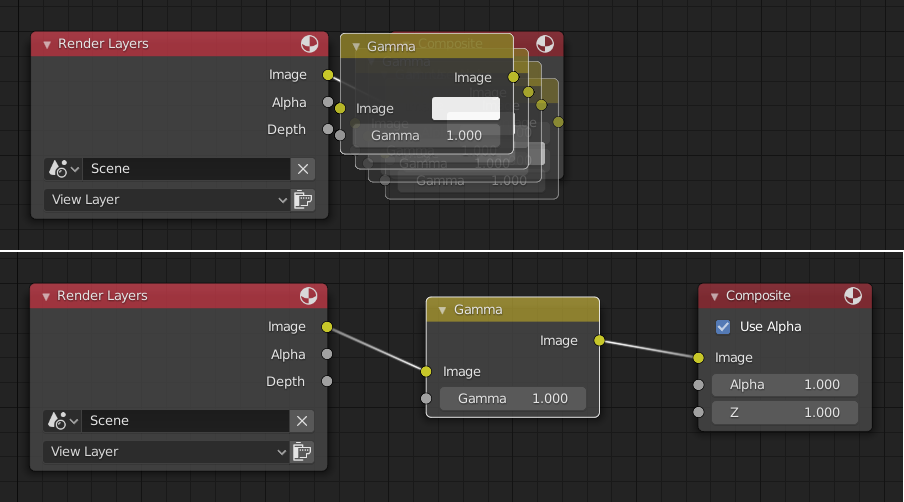904x502 pixels.
Task: Unlink Scene with the X in the lower Render Layers node
Action: (x=302, y=421)
